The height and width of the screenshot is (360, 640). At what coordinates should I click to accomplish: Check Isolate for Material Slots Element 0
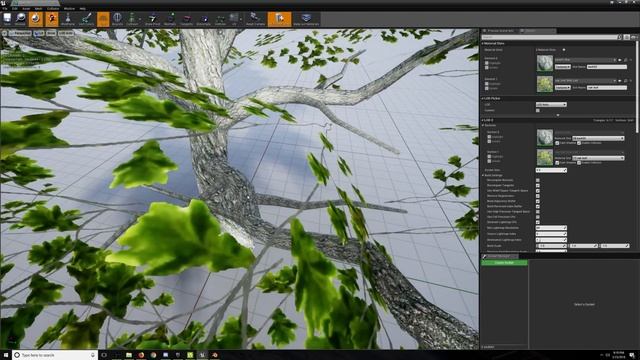pyautogui.click(x=487, y=67)
